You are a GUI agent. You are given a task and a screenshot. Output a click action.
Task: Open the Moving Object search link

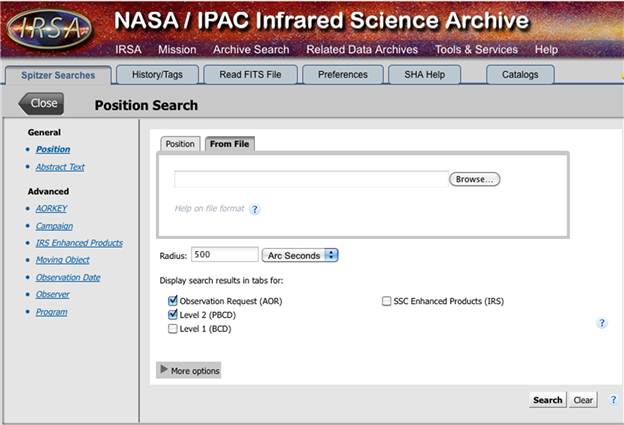coord(62,260)
